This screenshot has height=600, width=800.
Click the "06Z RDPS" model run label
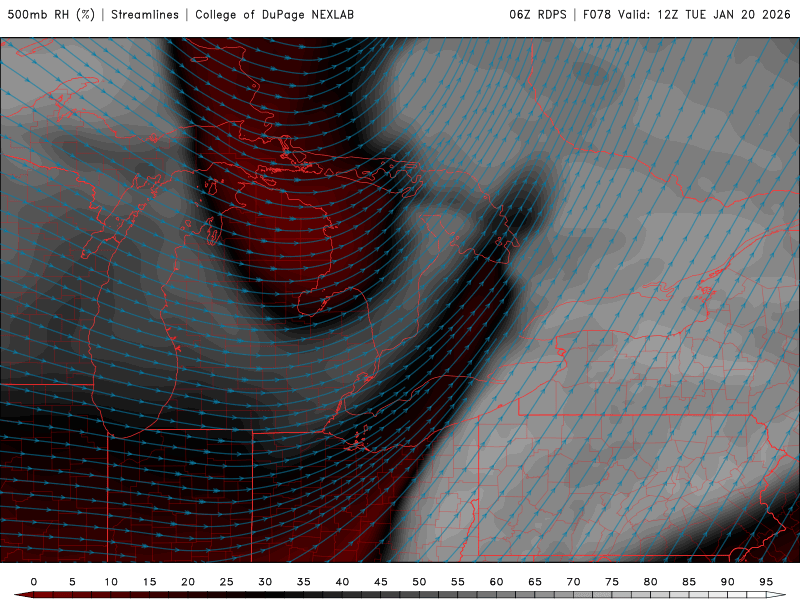(538, 15)
